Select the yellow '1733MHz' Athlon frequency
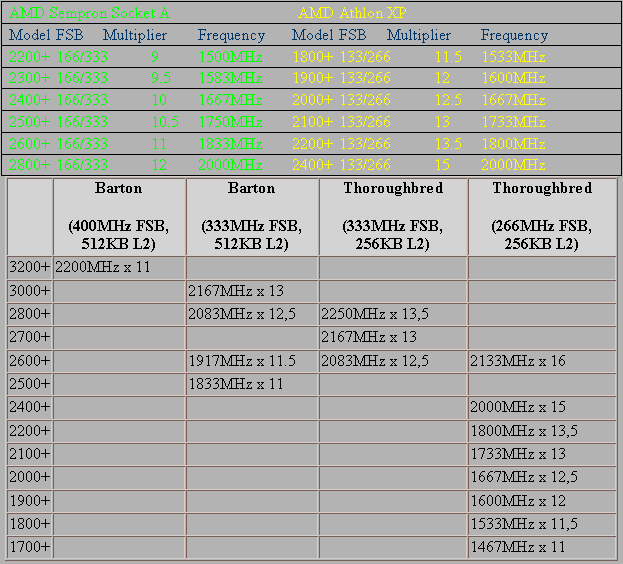The width and height of the screenshot is (623, 564). [513, 122]
